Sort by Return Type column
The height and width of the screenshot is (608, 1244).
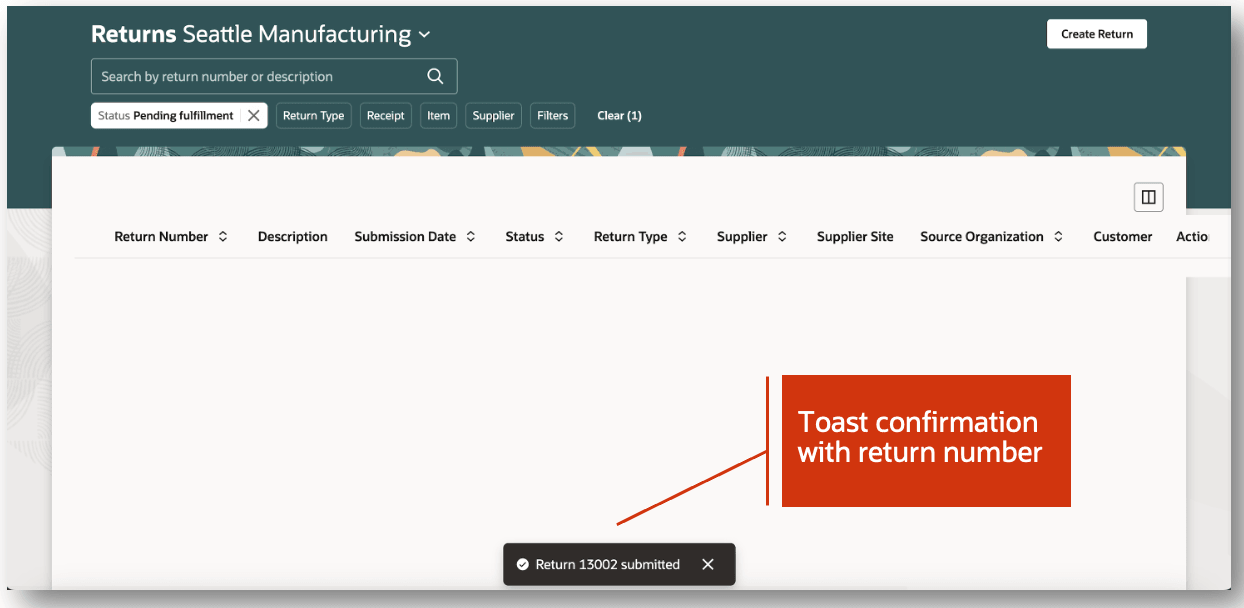(682, 237)
